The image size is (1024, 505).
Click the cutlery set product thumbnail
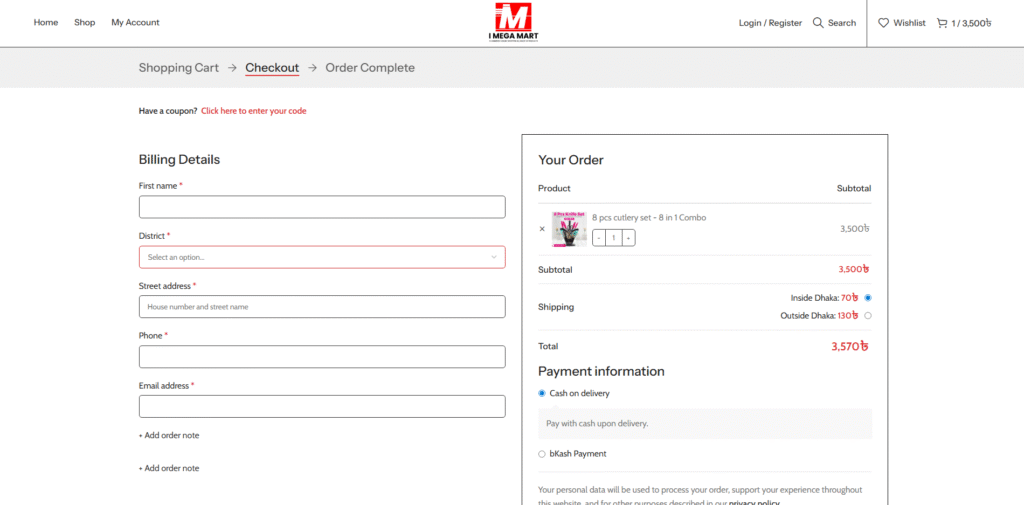click(x=569, y=229)
